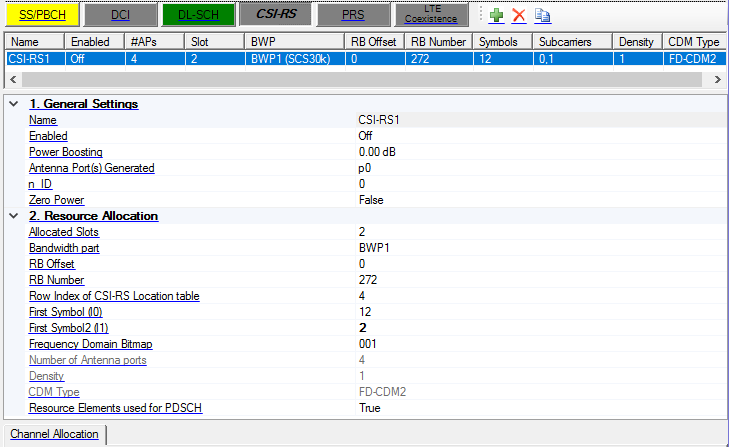
Task: Edit the Frequency Domain Bitmap value 001
Action: pyautogui.click(x=541, y=344)
